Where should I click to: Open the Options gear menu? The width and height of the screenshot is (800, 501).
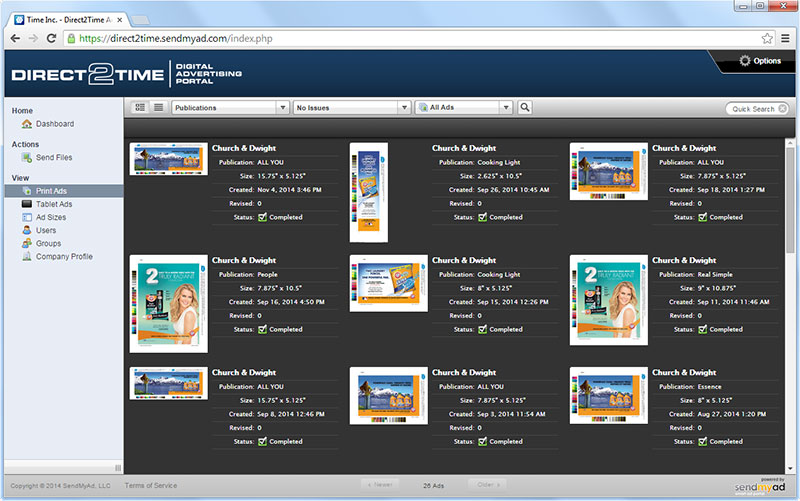tap(759, 61)
